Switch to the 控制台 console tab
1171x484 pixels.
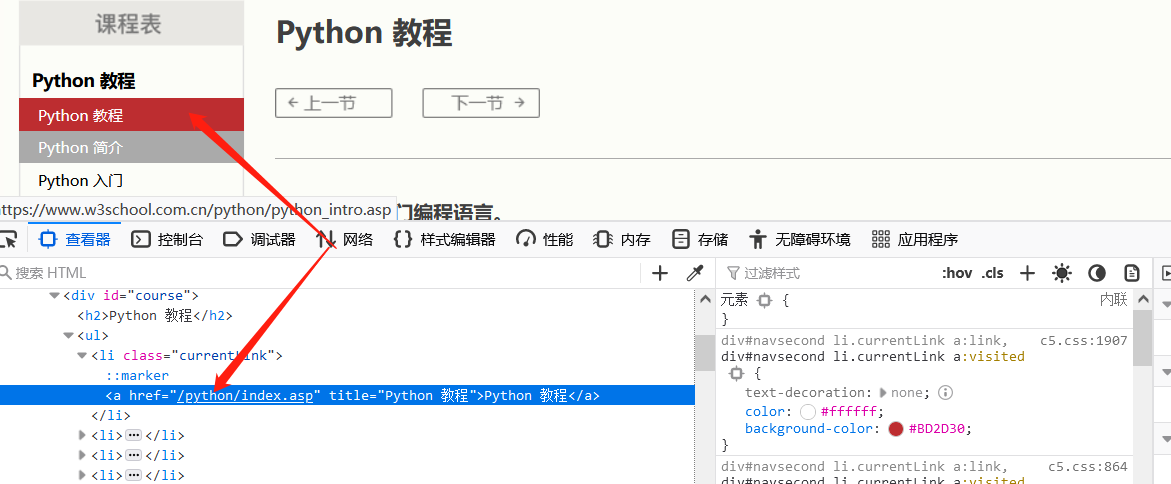(167, 240)
